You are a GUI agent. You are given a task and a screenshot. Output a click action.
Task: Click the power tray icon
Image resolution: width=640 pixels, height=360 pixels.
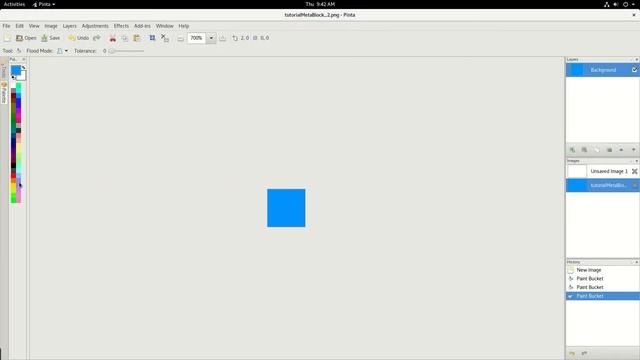(625, 4)
